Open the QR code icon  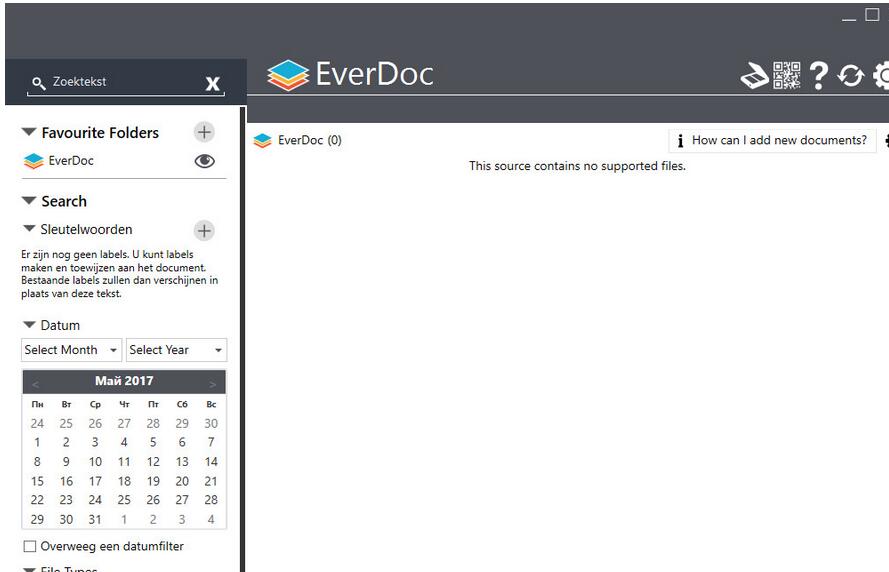click(x=786, y=75)
